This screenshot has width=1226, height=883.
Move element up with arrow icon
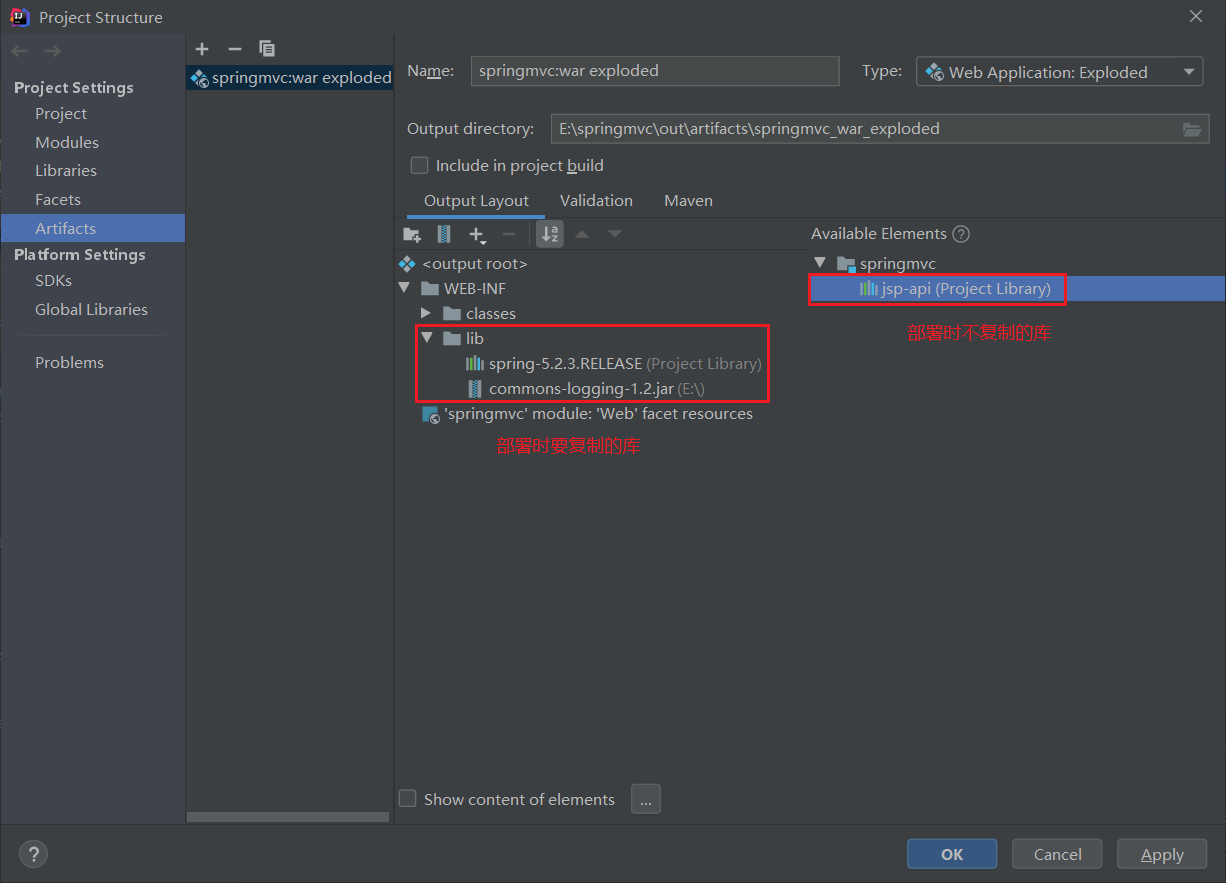(x=582, y=234)
